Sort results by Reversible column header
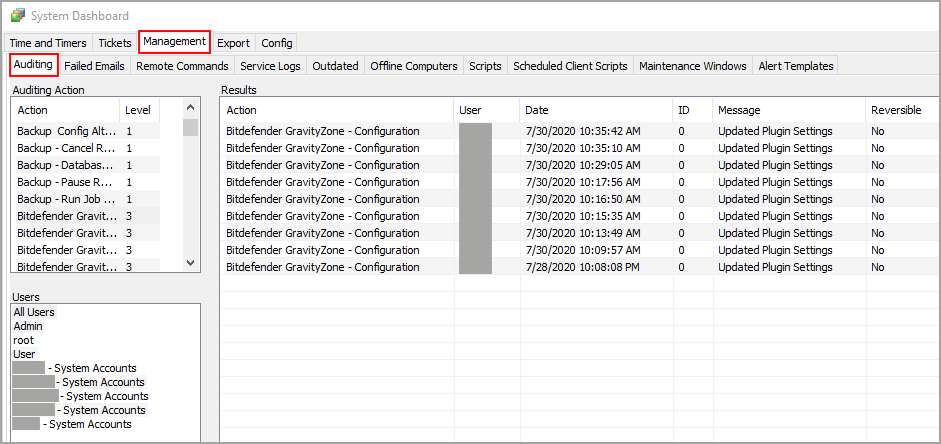 895,110
